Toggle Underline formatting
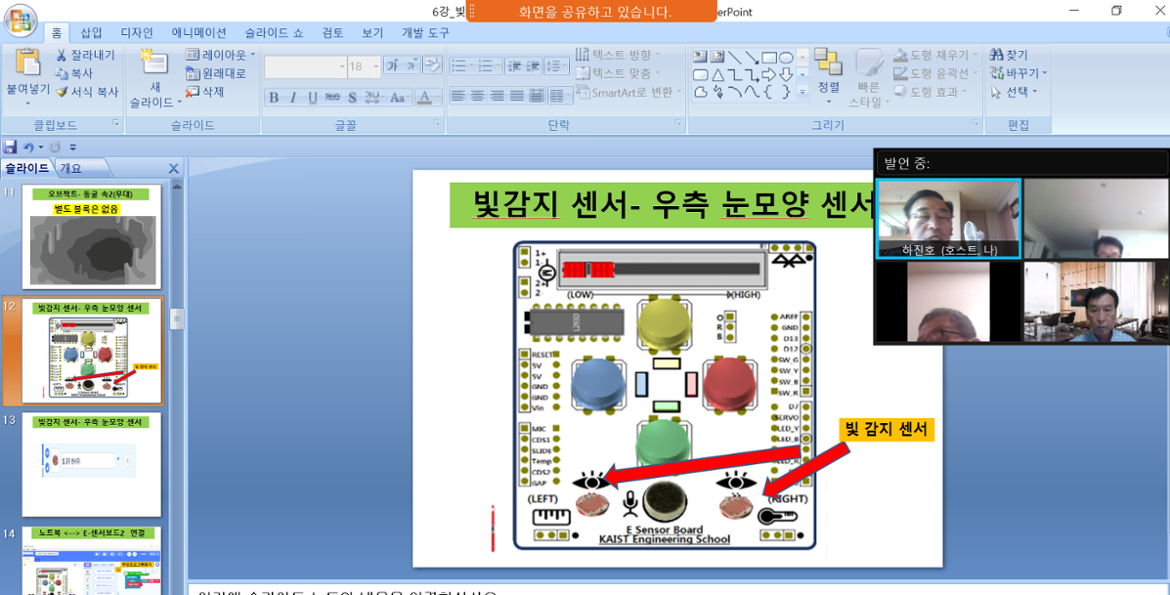1170x595 pixels. [x=313, y=98]
